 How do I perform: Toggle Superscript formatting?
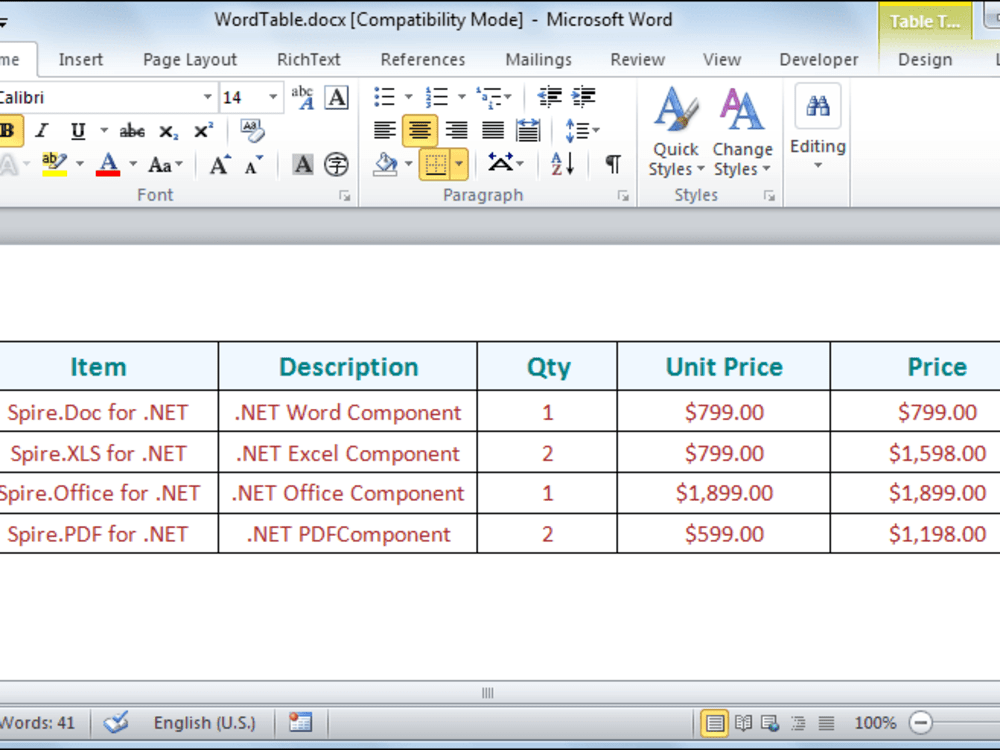(203, 131)
